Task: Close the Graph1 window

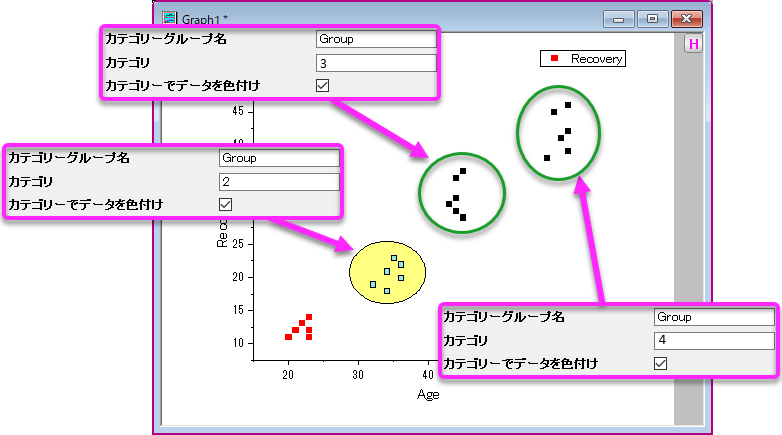Action: 686,19
